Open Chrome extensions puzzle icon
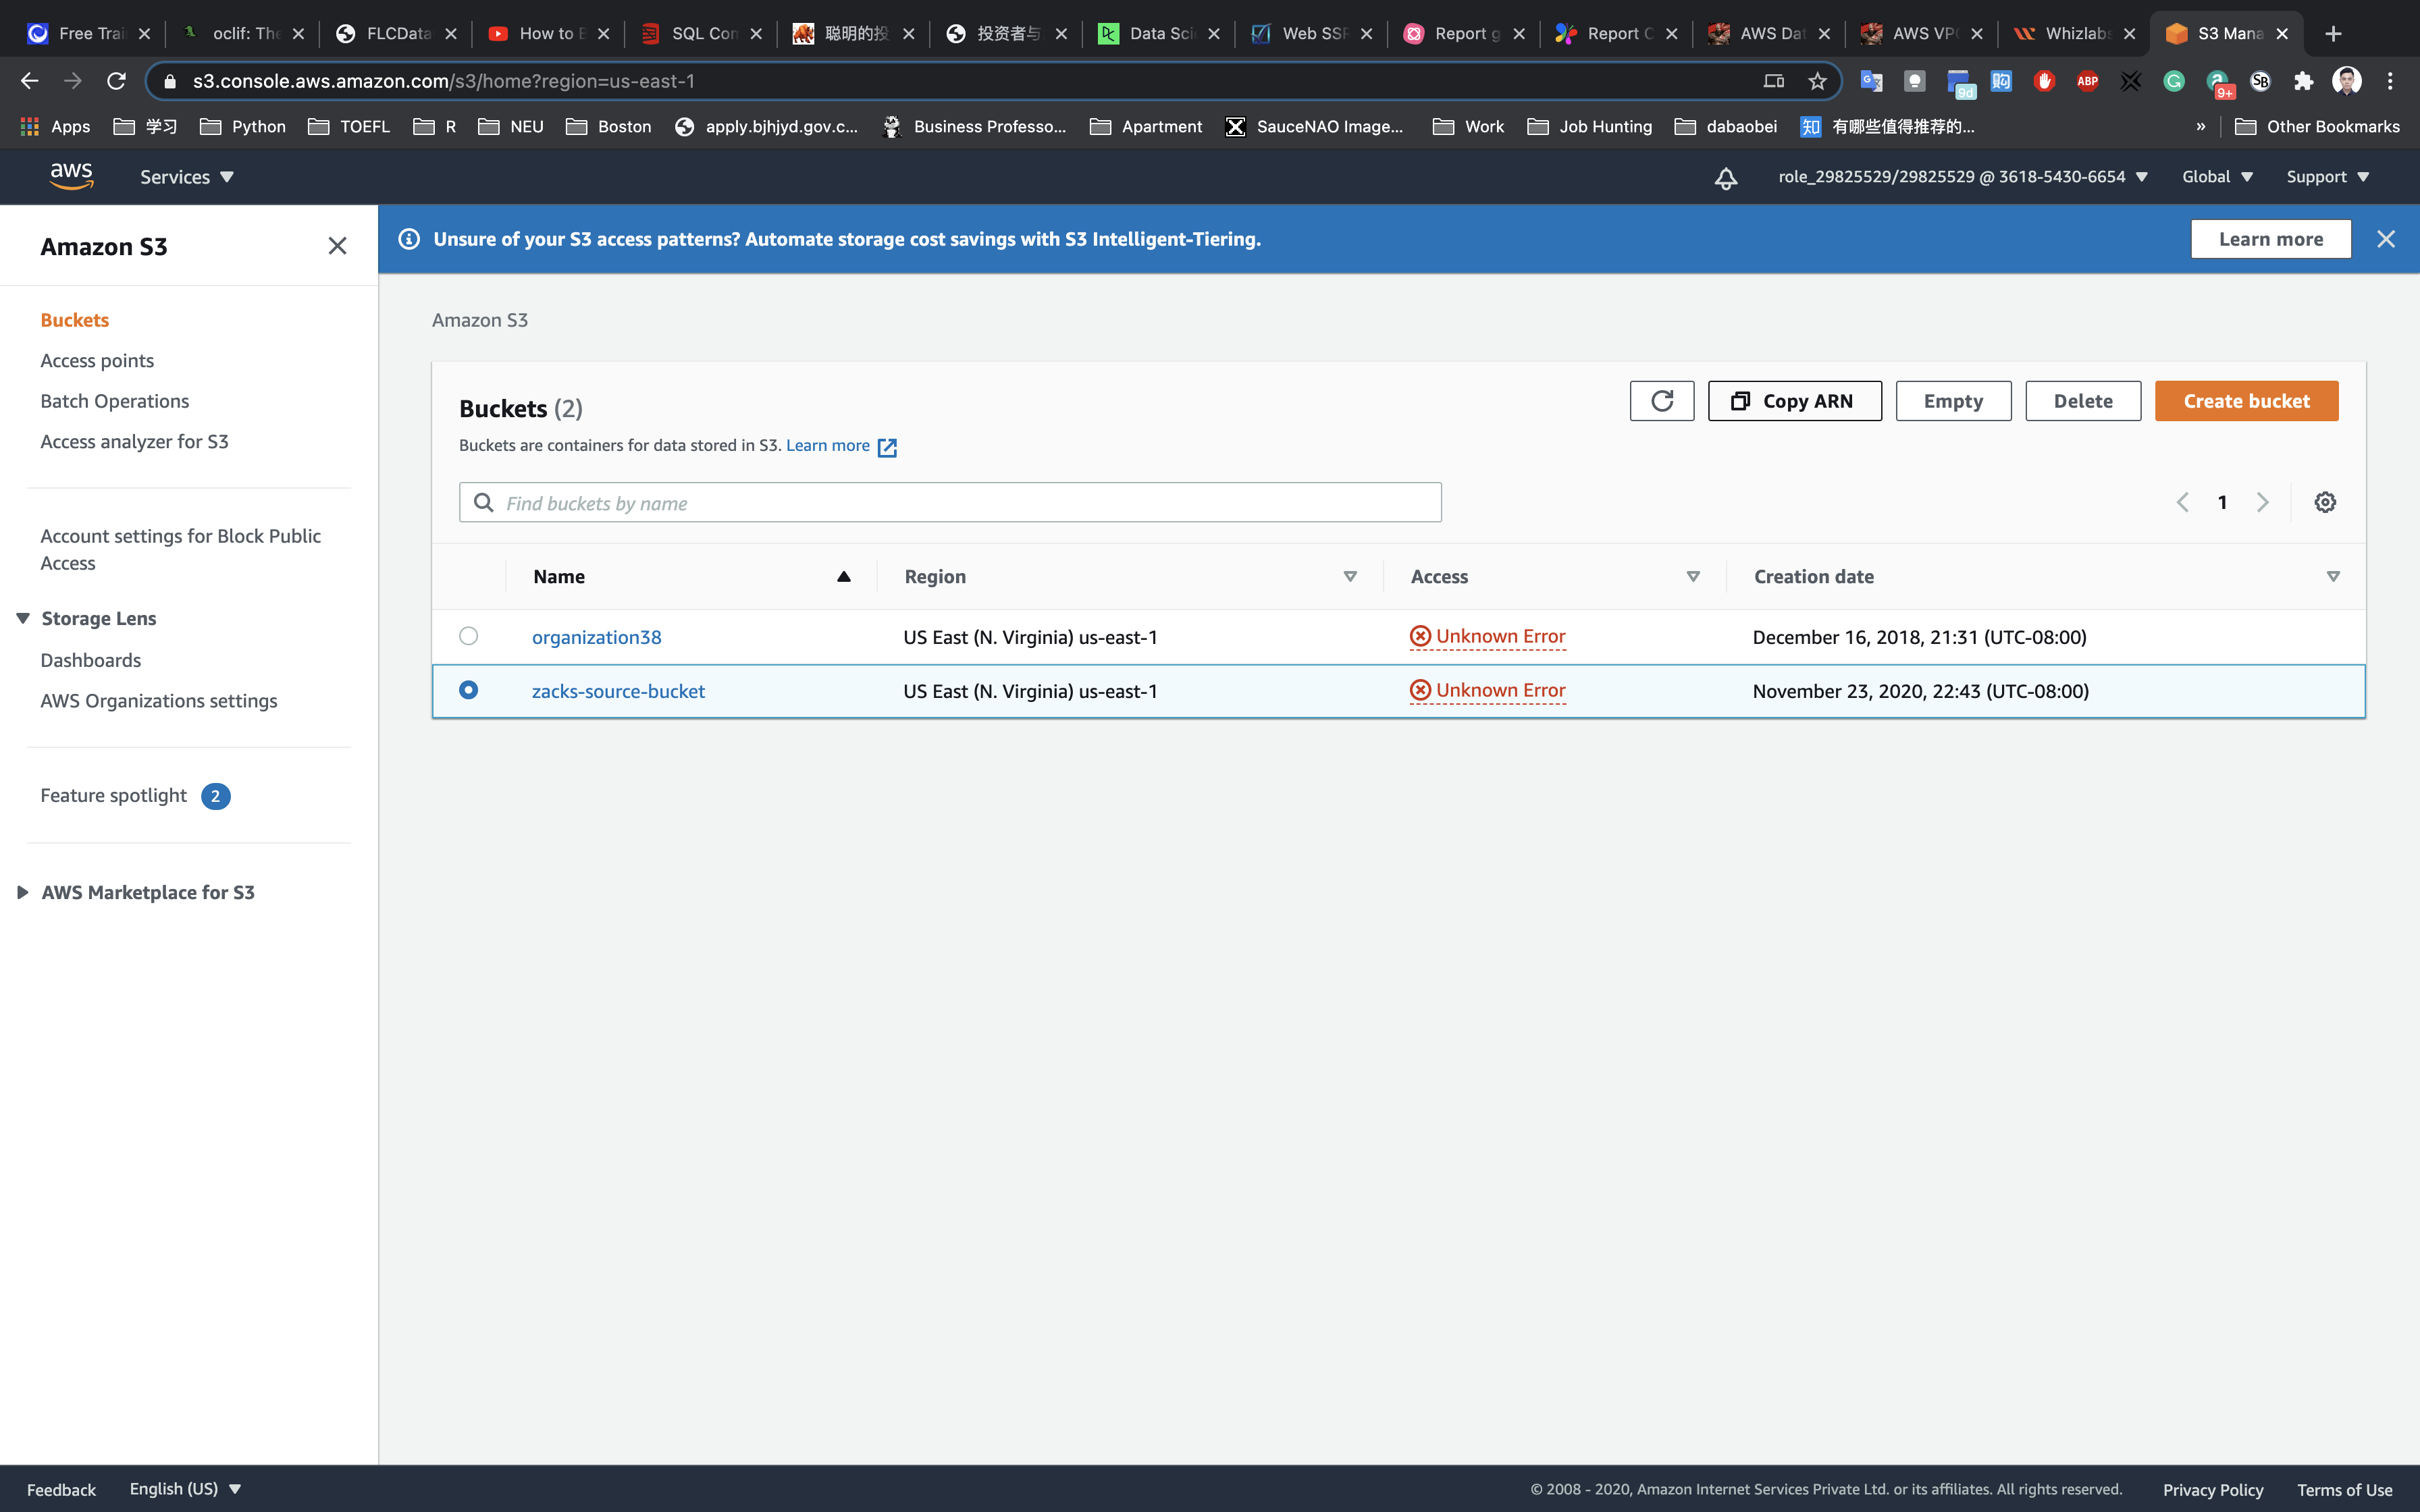The image size is (2420, 1512). click(2304, 81)
